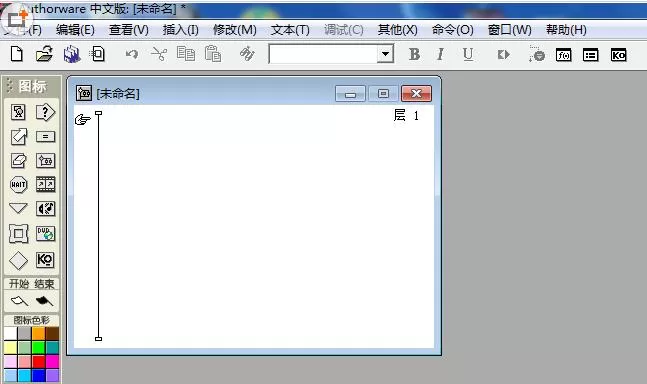Image resolution: width=647 pixels, height=384 pixels.
Task: Choose the white icon color swatch
Action: coord(10,334)
